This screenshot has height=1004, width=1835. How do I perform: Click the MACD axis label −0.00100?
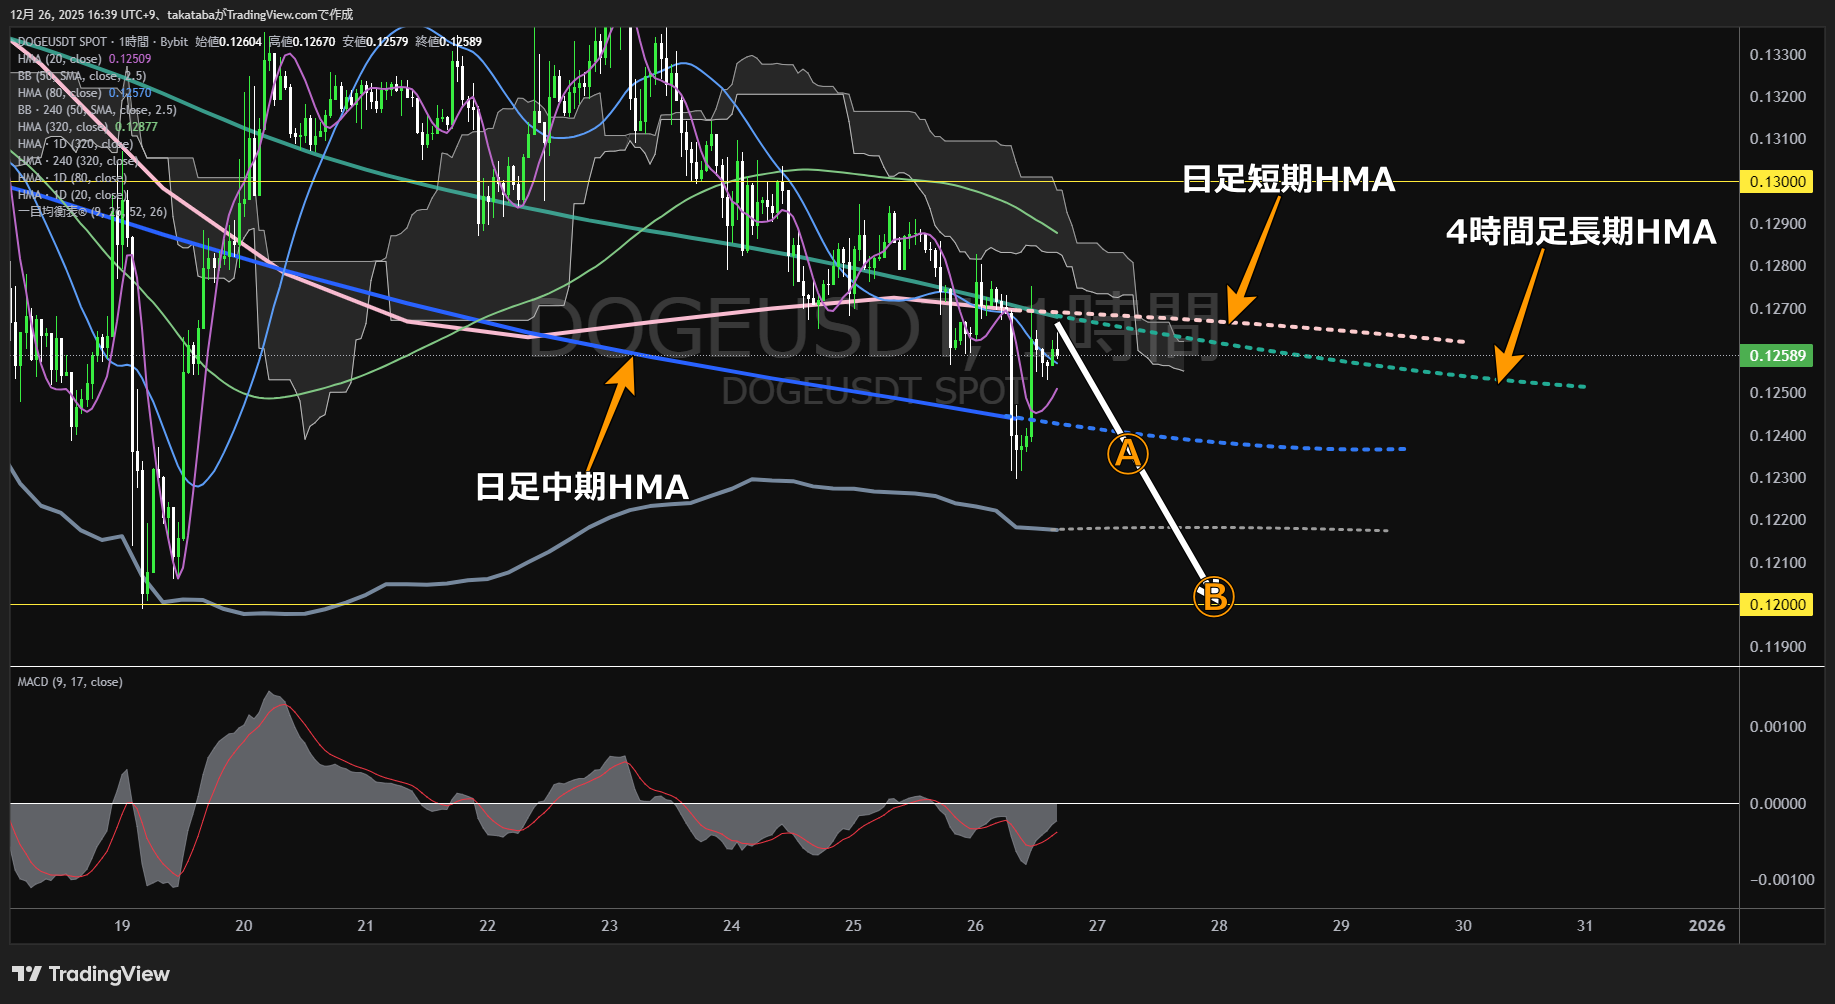tap(1781, 880)
